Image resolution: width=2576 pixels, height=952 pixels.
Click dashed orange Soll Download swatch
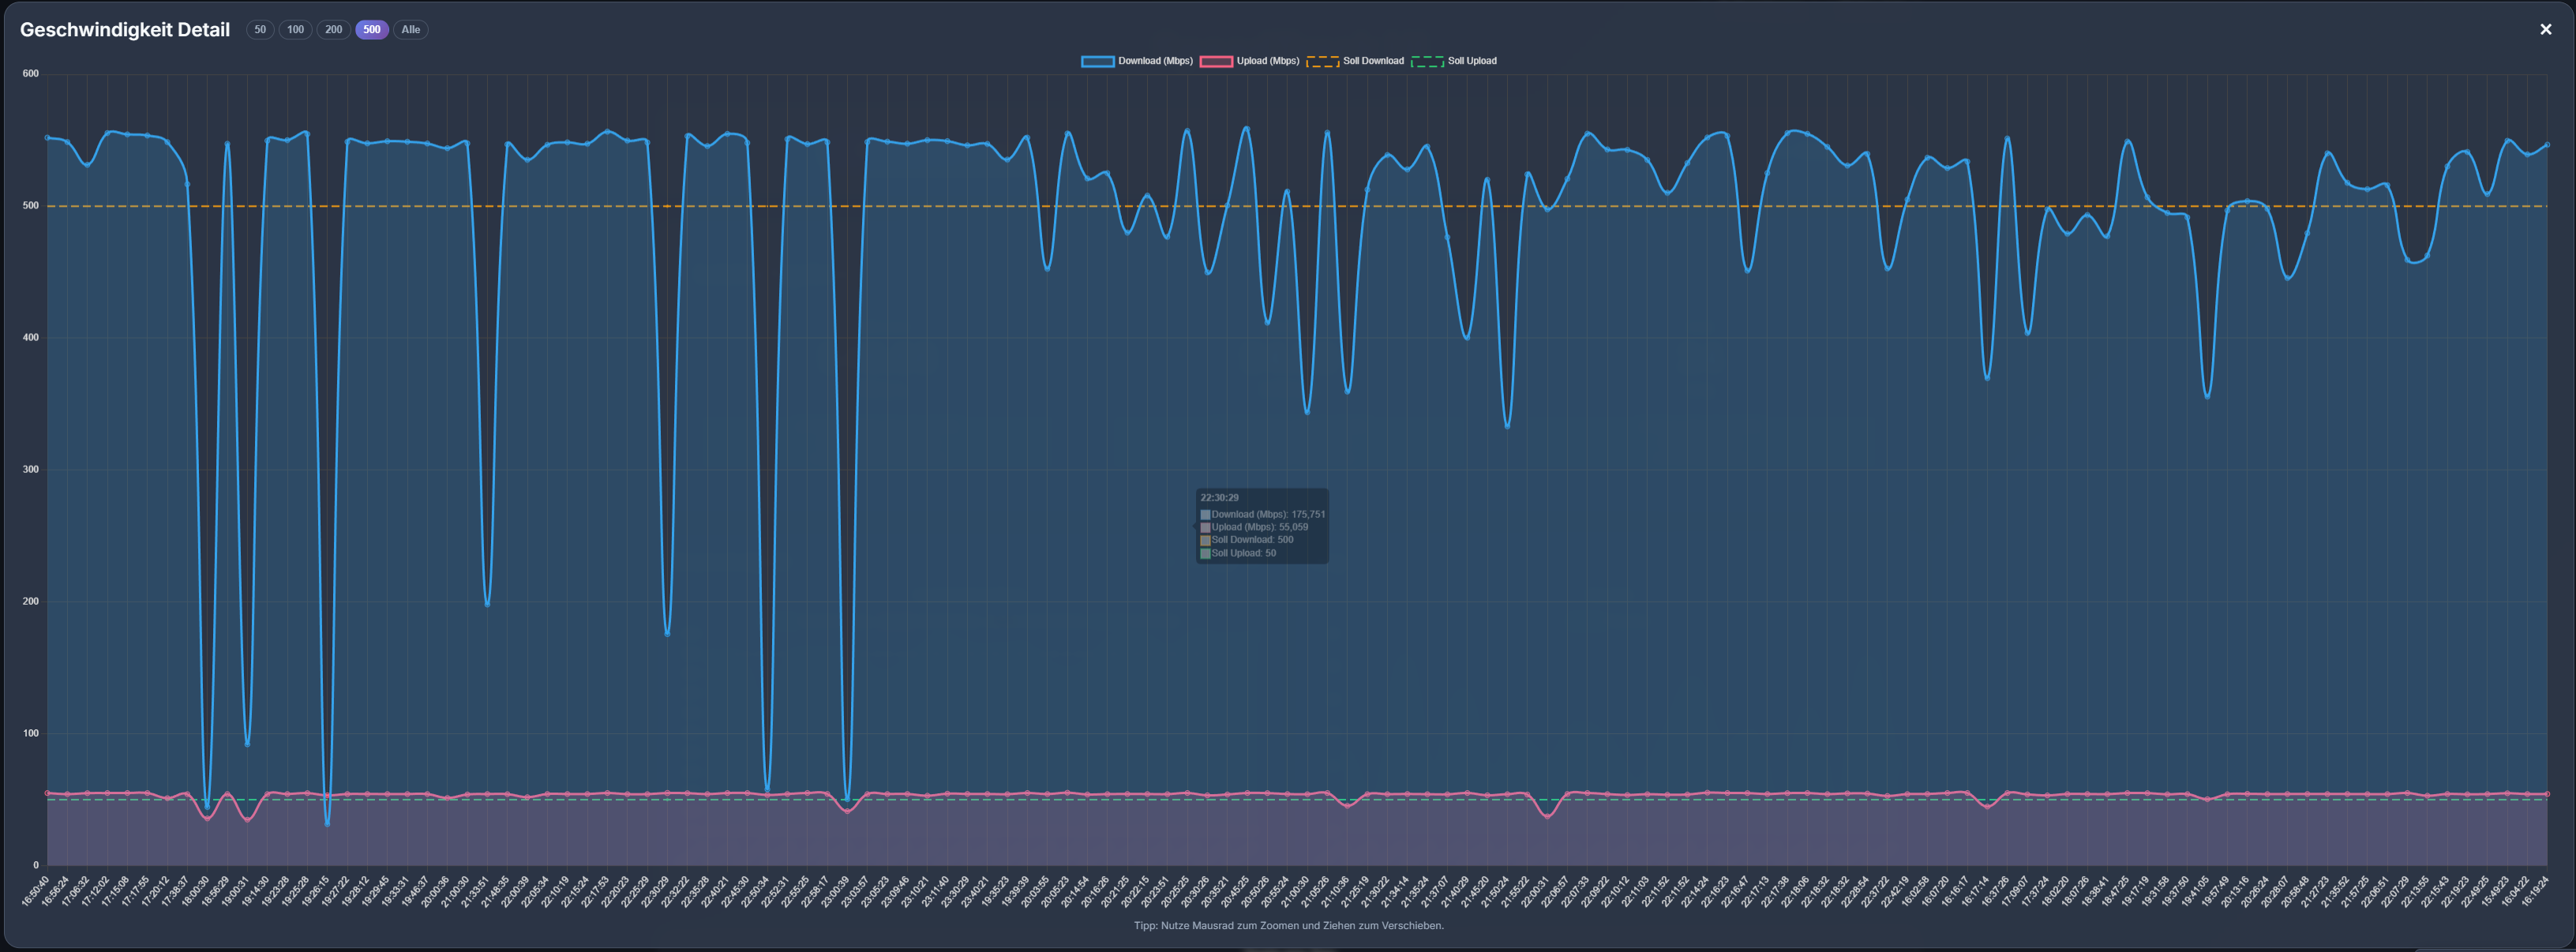tap(1322, 61)
